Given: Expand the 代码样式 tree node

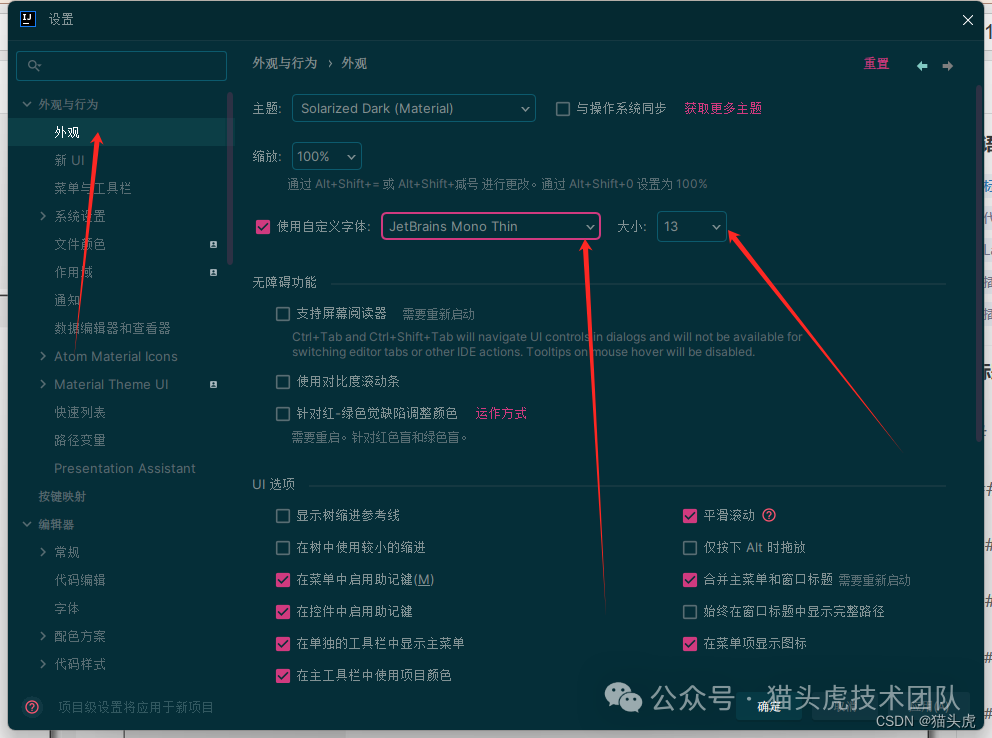Looking at the screenshot, I should tap(42, 664).
